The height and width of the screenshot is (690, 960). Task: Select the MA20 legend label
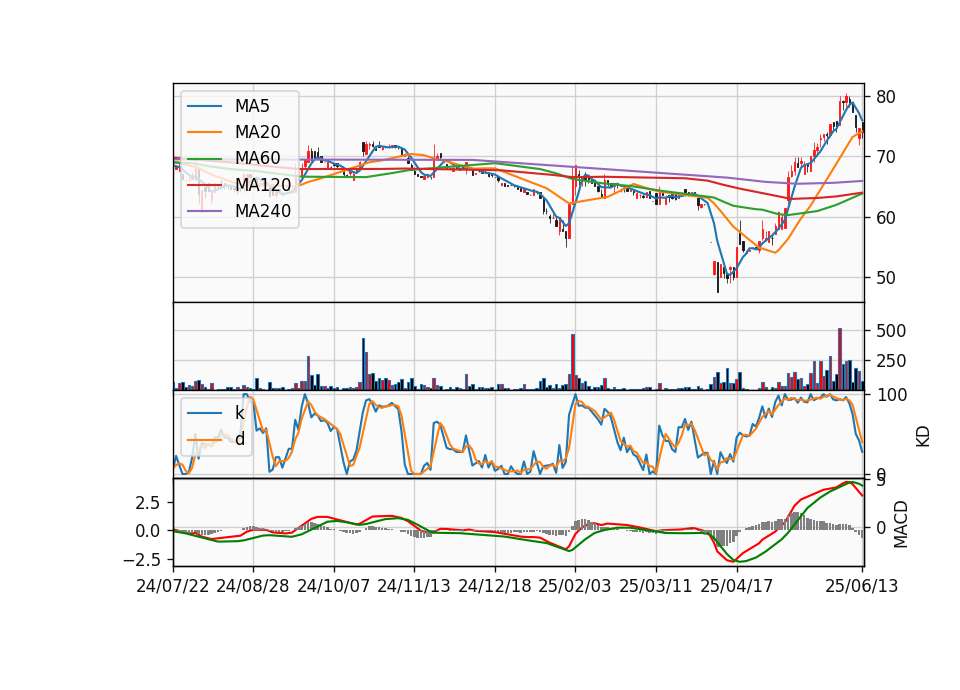point(257,132)
